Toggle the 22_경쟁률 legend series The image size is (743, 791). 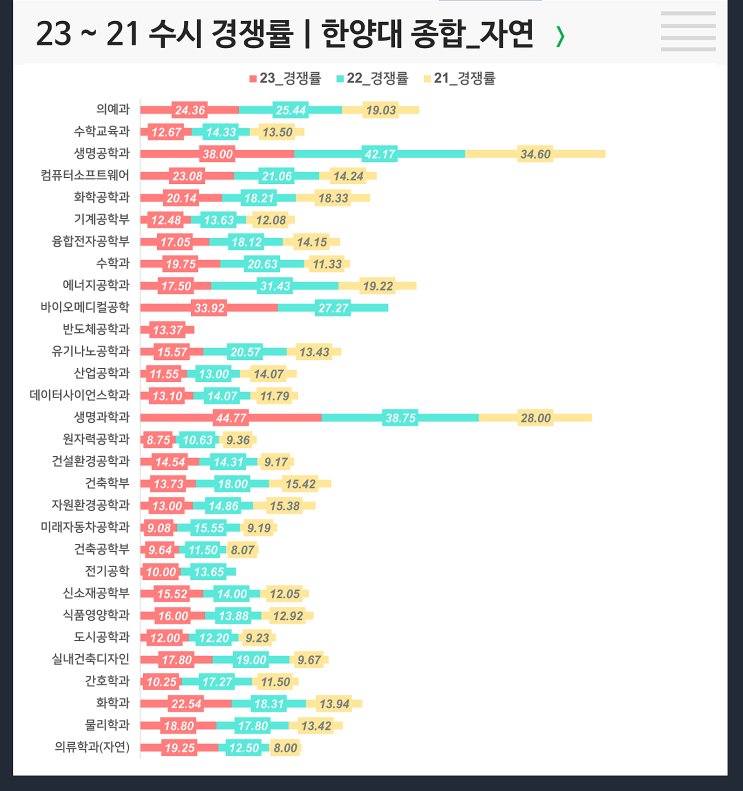[x=372, y=78]
